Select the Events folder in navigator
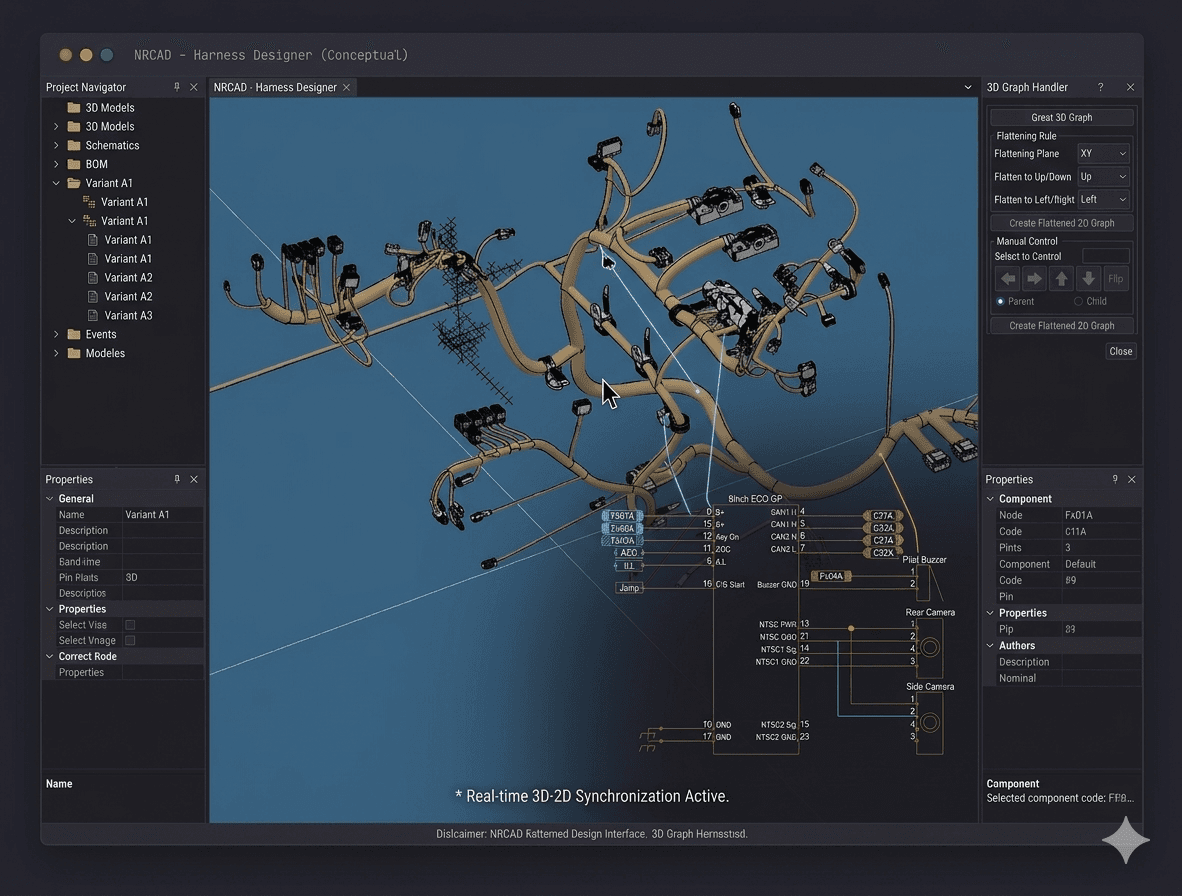The width and height of the screenshot is (1182, 896). 100,334
